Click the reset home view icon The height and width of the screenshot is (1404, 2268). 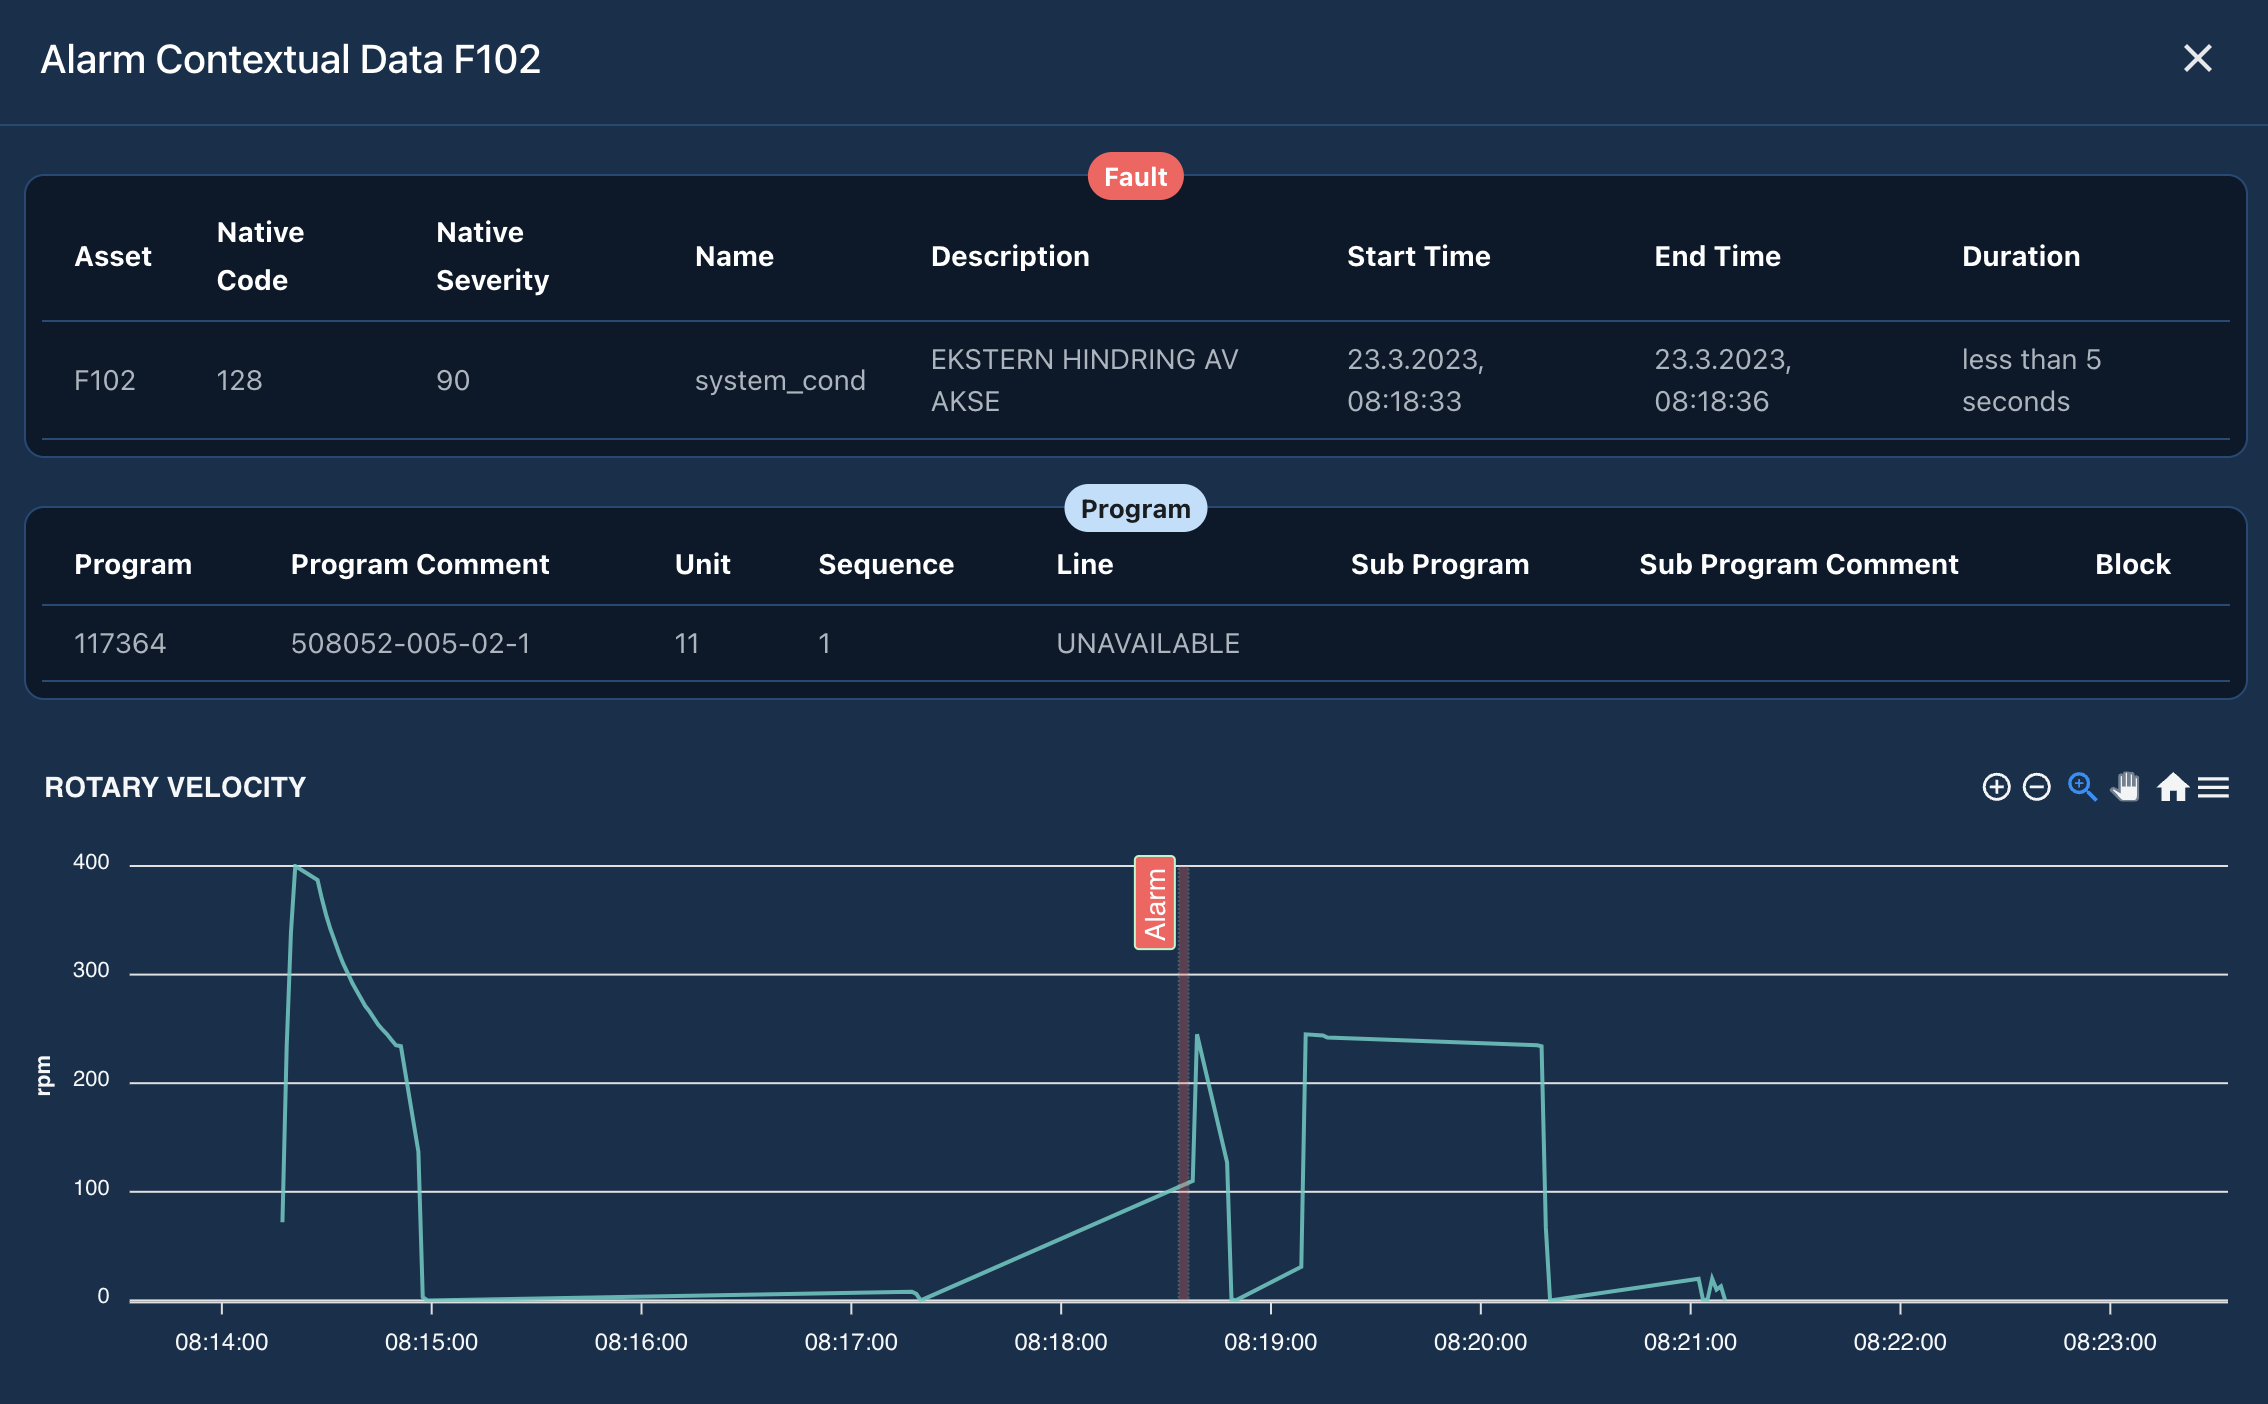pyautogui.click(x=2171, y=789)
